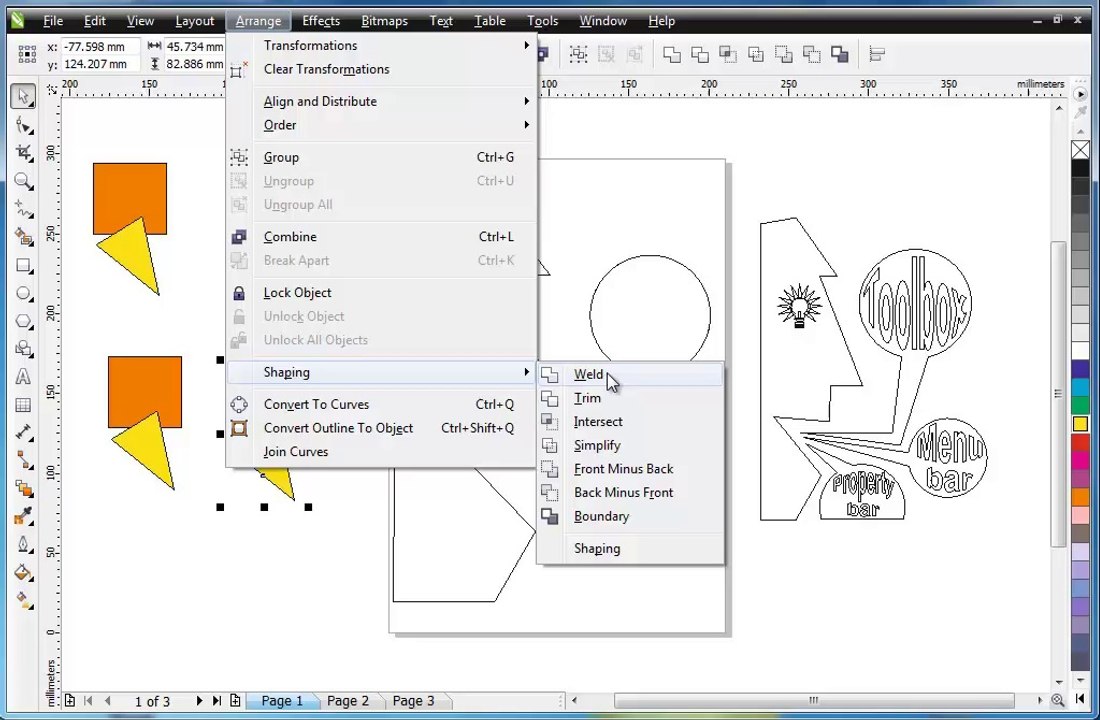Image resolution: width=1100 pixels, height=720 pixels.
Task: Choose Convert To Curves
Action: click(382, 404)
